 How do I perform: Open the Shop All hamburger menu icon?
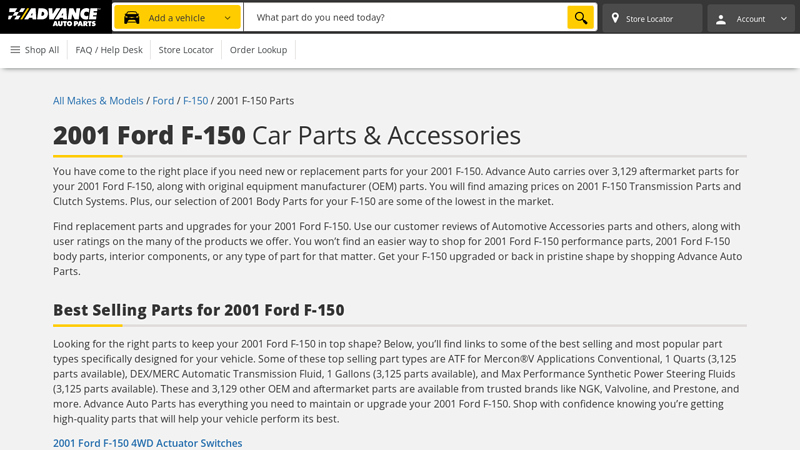click(15, 50)
